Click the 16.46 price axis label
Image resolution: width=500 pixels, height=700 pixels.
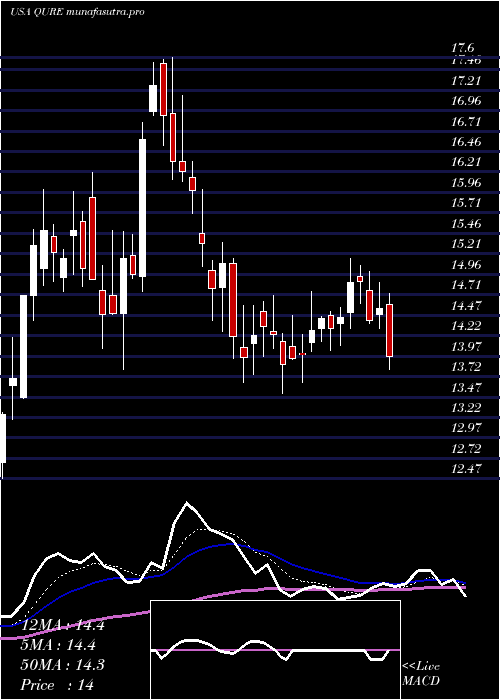tap(466, 142)
